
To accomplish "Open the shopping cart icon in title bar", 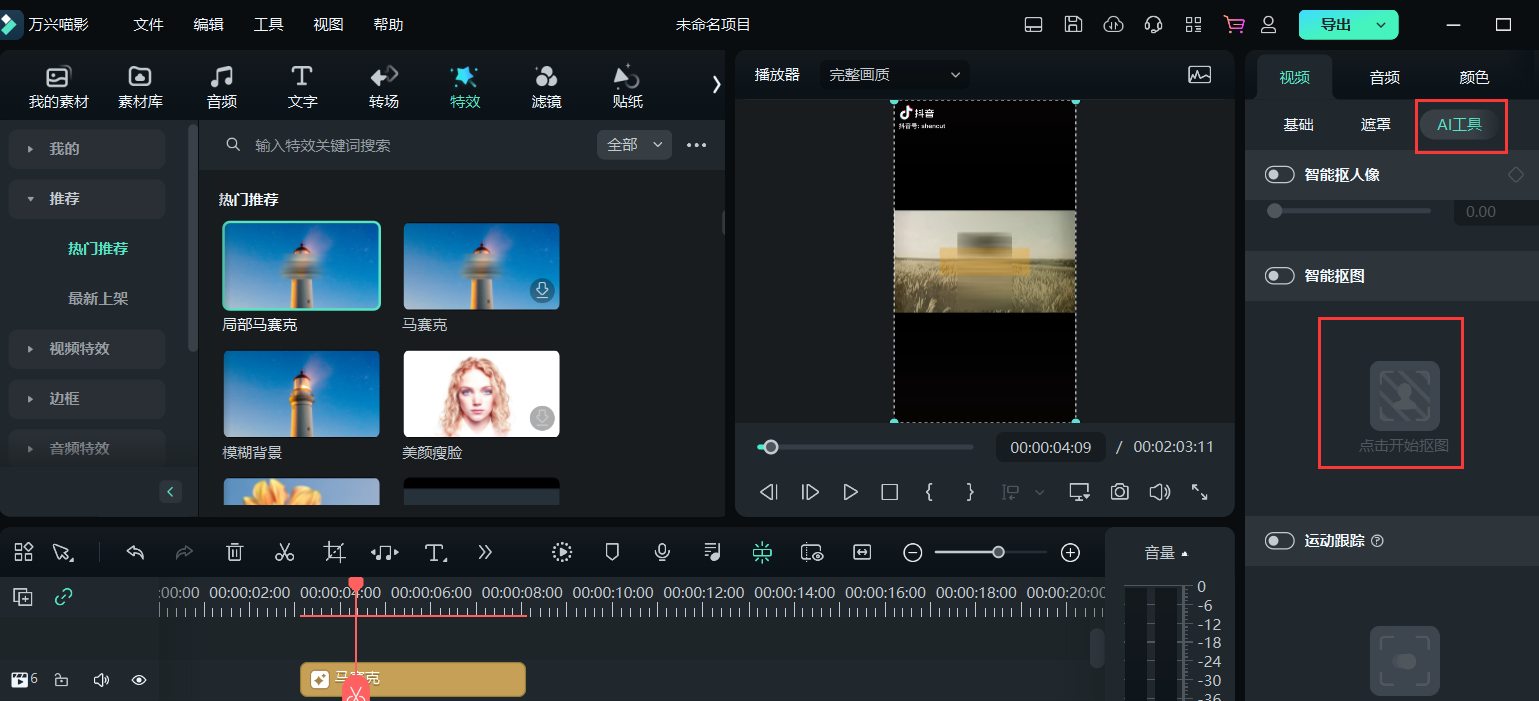I will tap(1234, 25).
